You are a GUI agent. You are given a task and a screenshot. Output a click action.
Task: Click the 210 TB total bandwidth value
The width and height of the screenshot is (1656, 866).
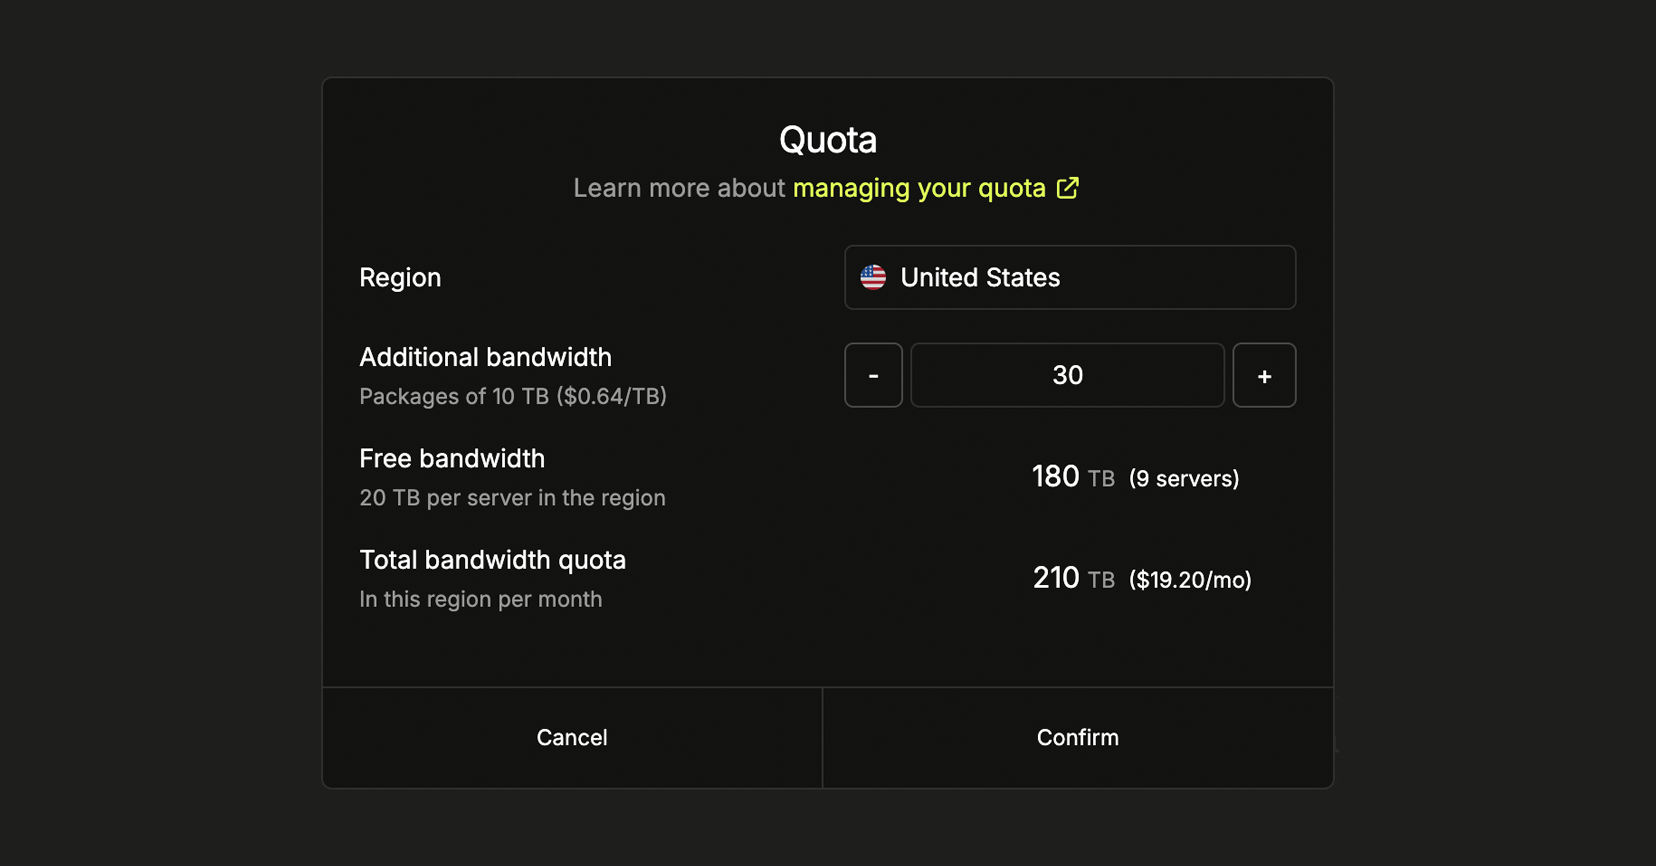[1056, 577]
